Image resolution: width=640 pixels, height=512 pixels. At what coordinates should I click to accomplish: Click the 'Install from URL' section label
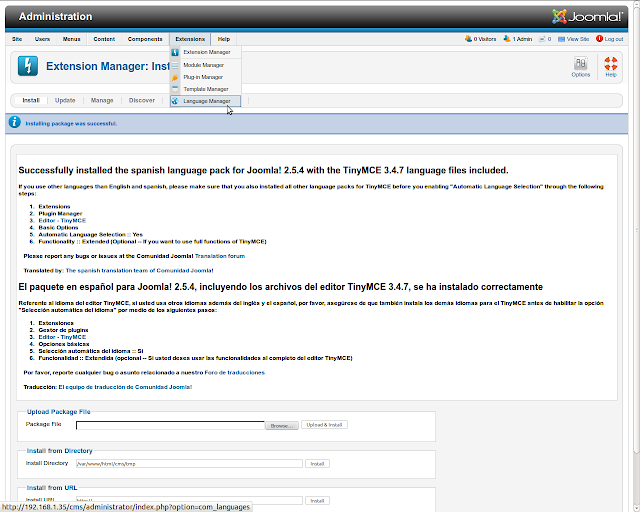52,488
